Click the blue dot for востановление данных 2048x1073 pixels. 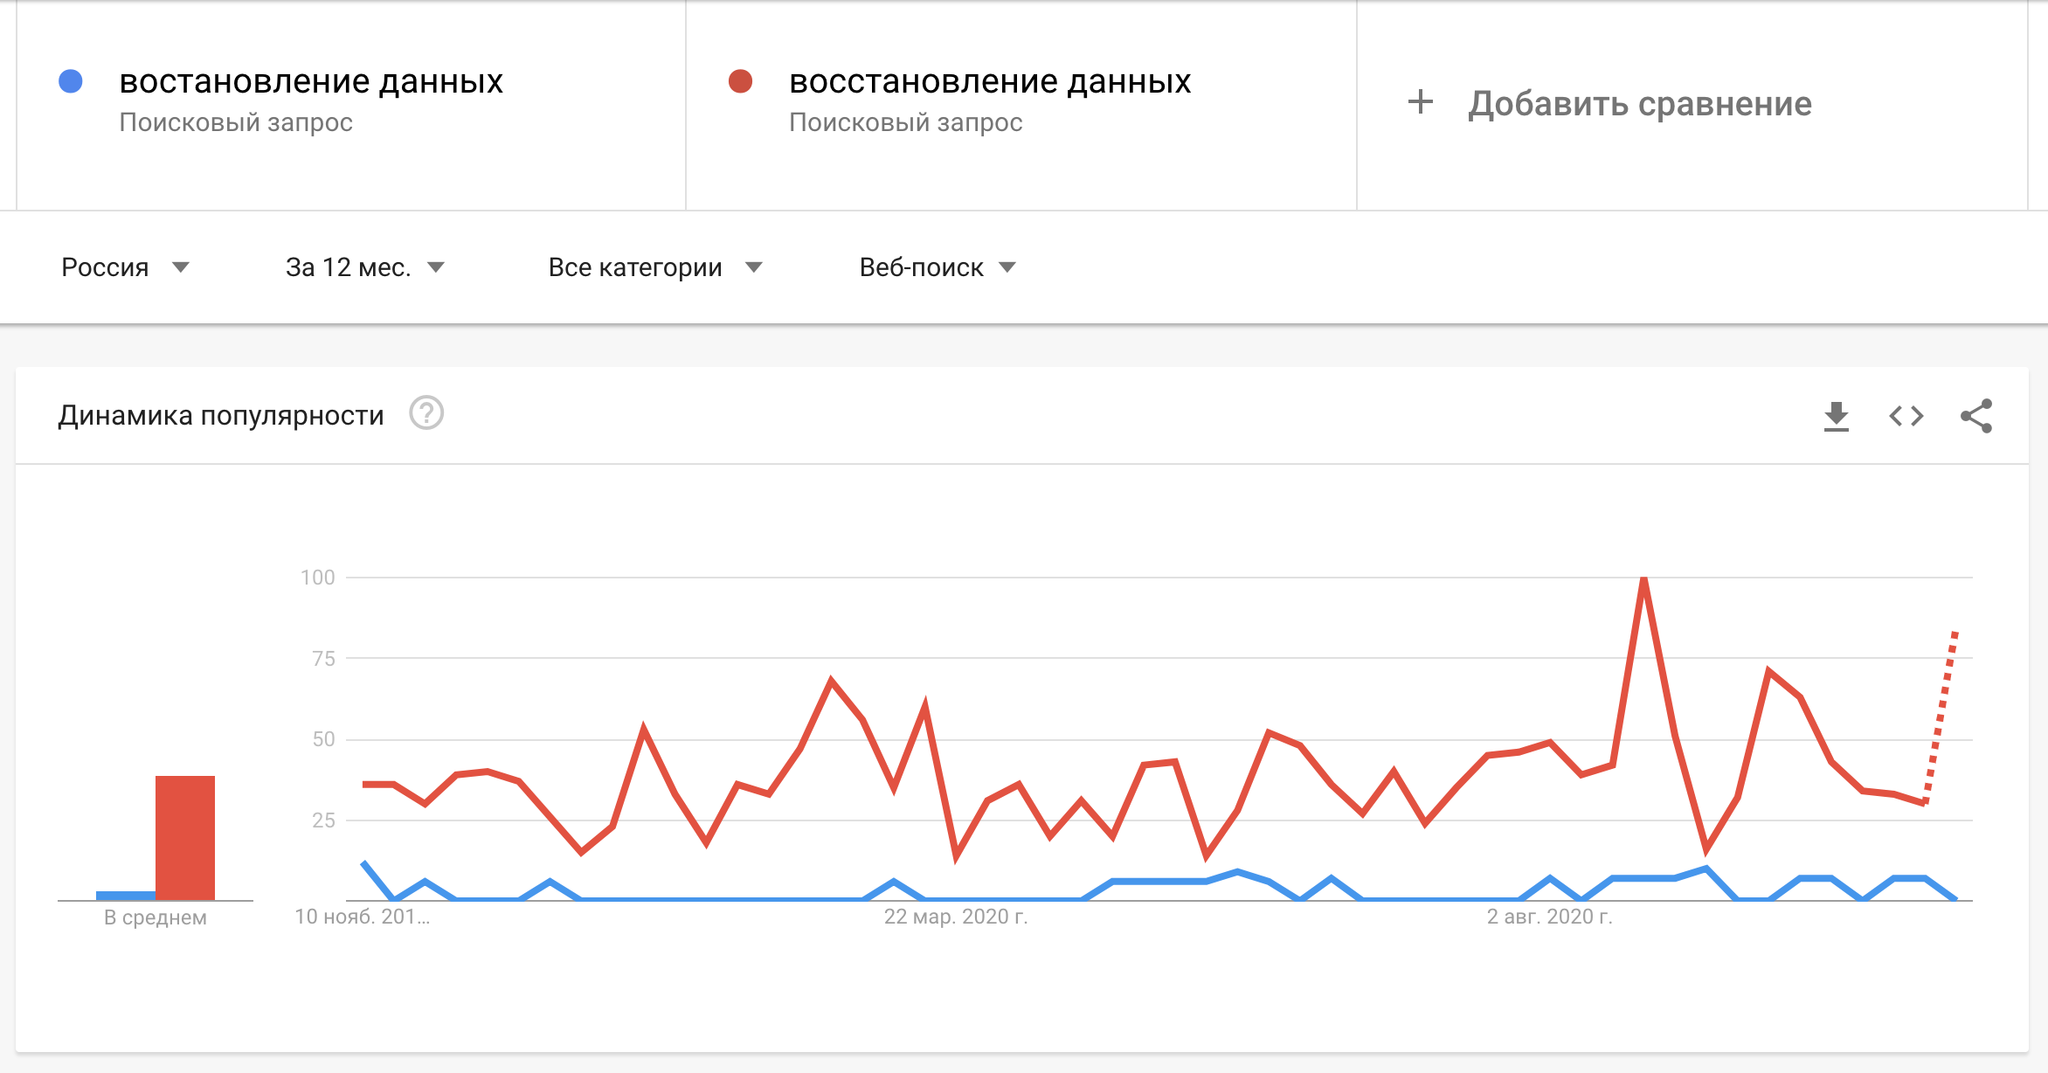[x=70, y=81]
